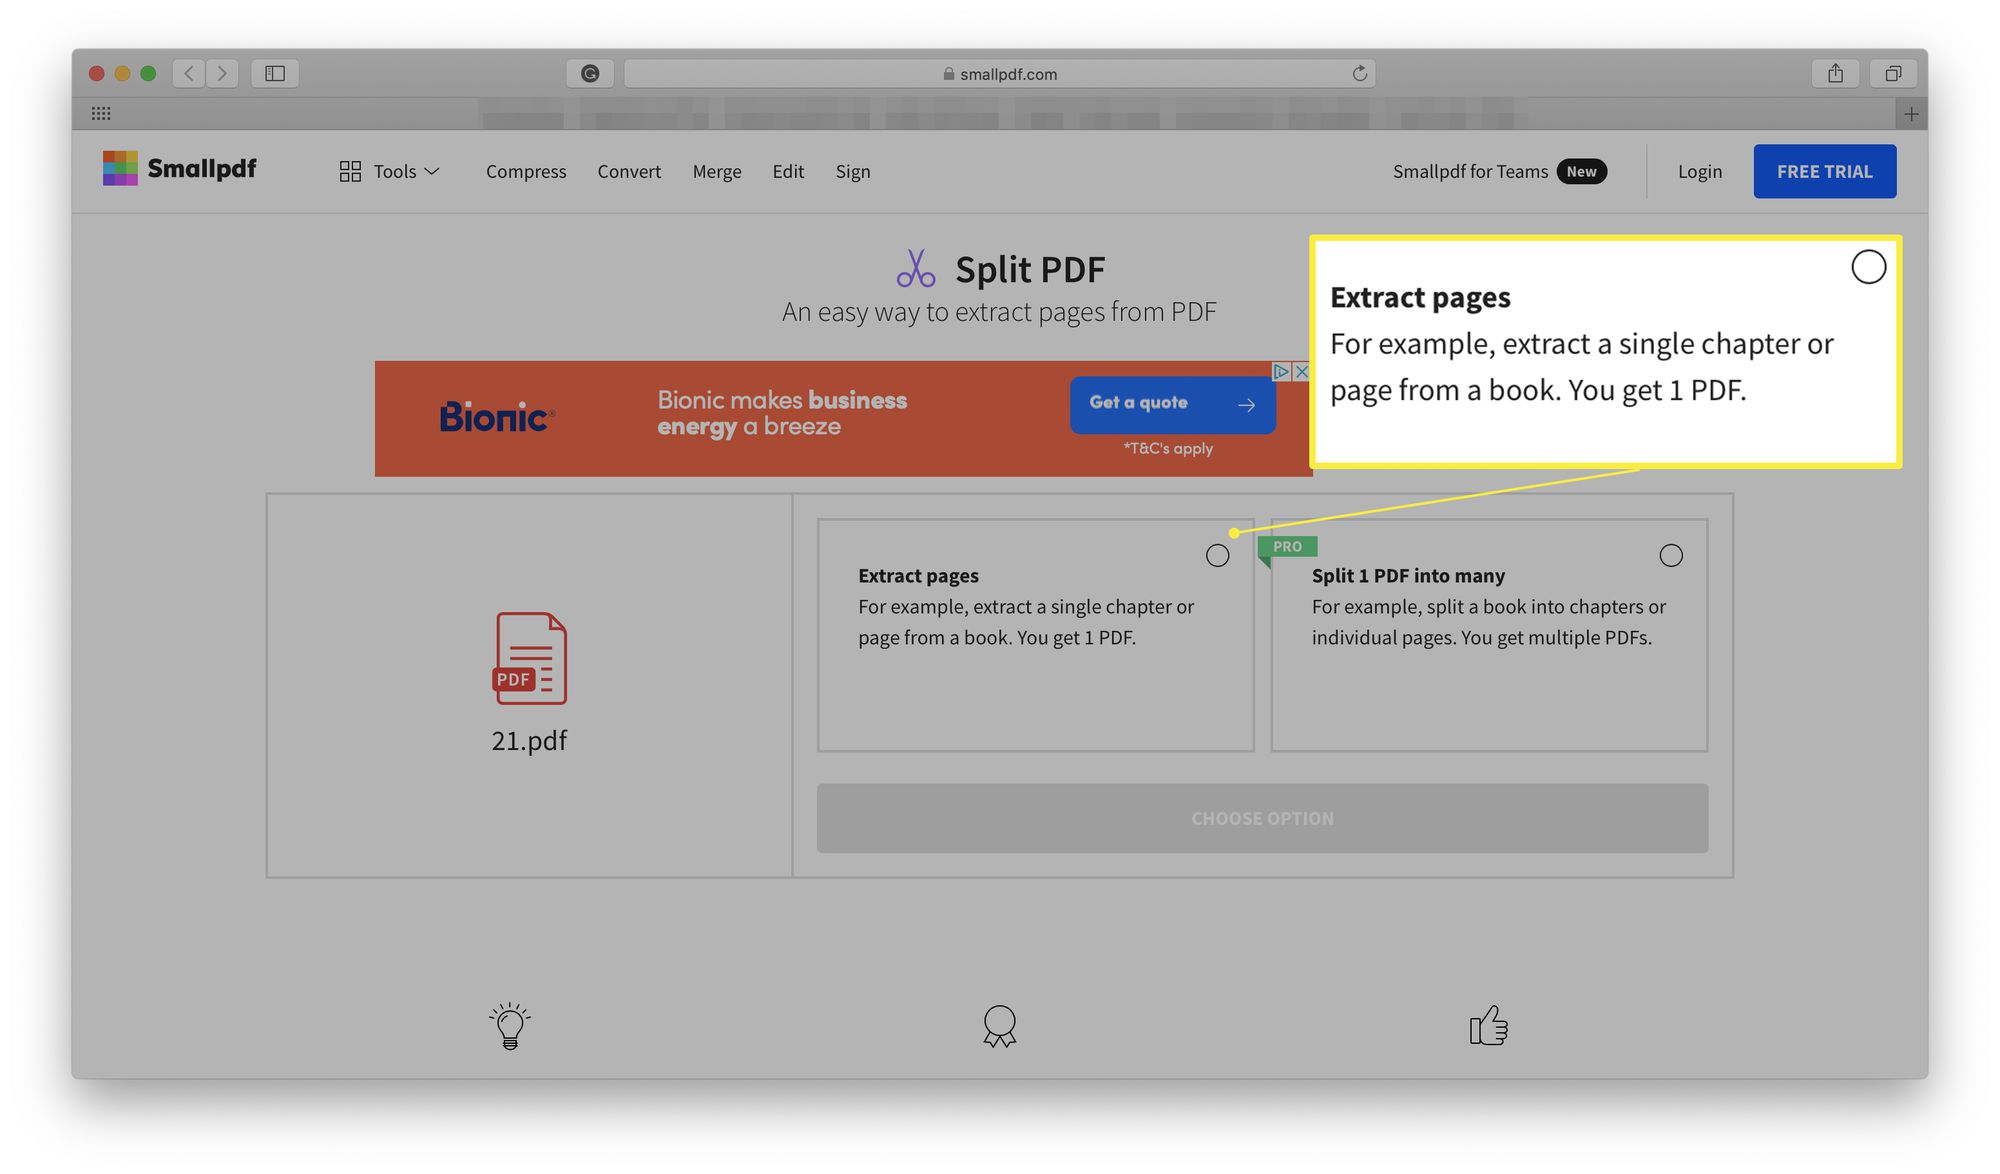Close the Bionic advertisement

point(1301,371)
